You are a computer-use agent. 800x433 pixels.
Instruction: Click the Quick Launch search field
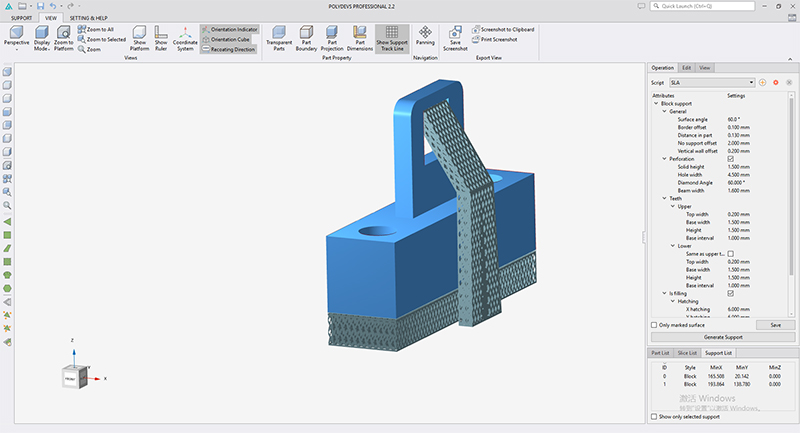[x=703, y=6]
